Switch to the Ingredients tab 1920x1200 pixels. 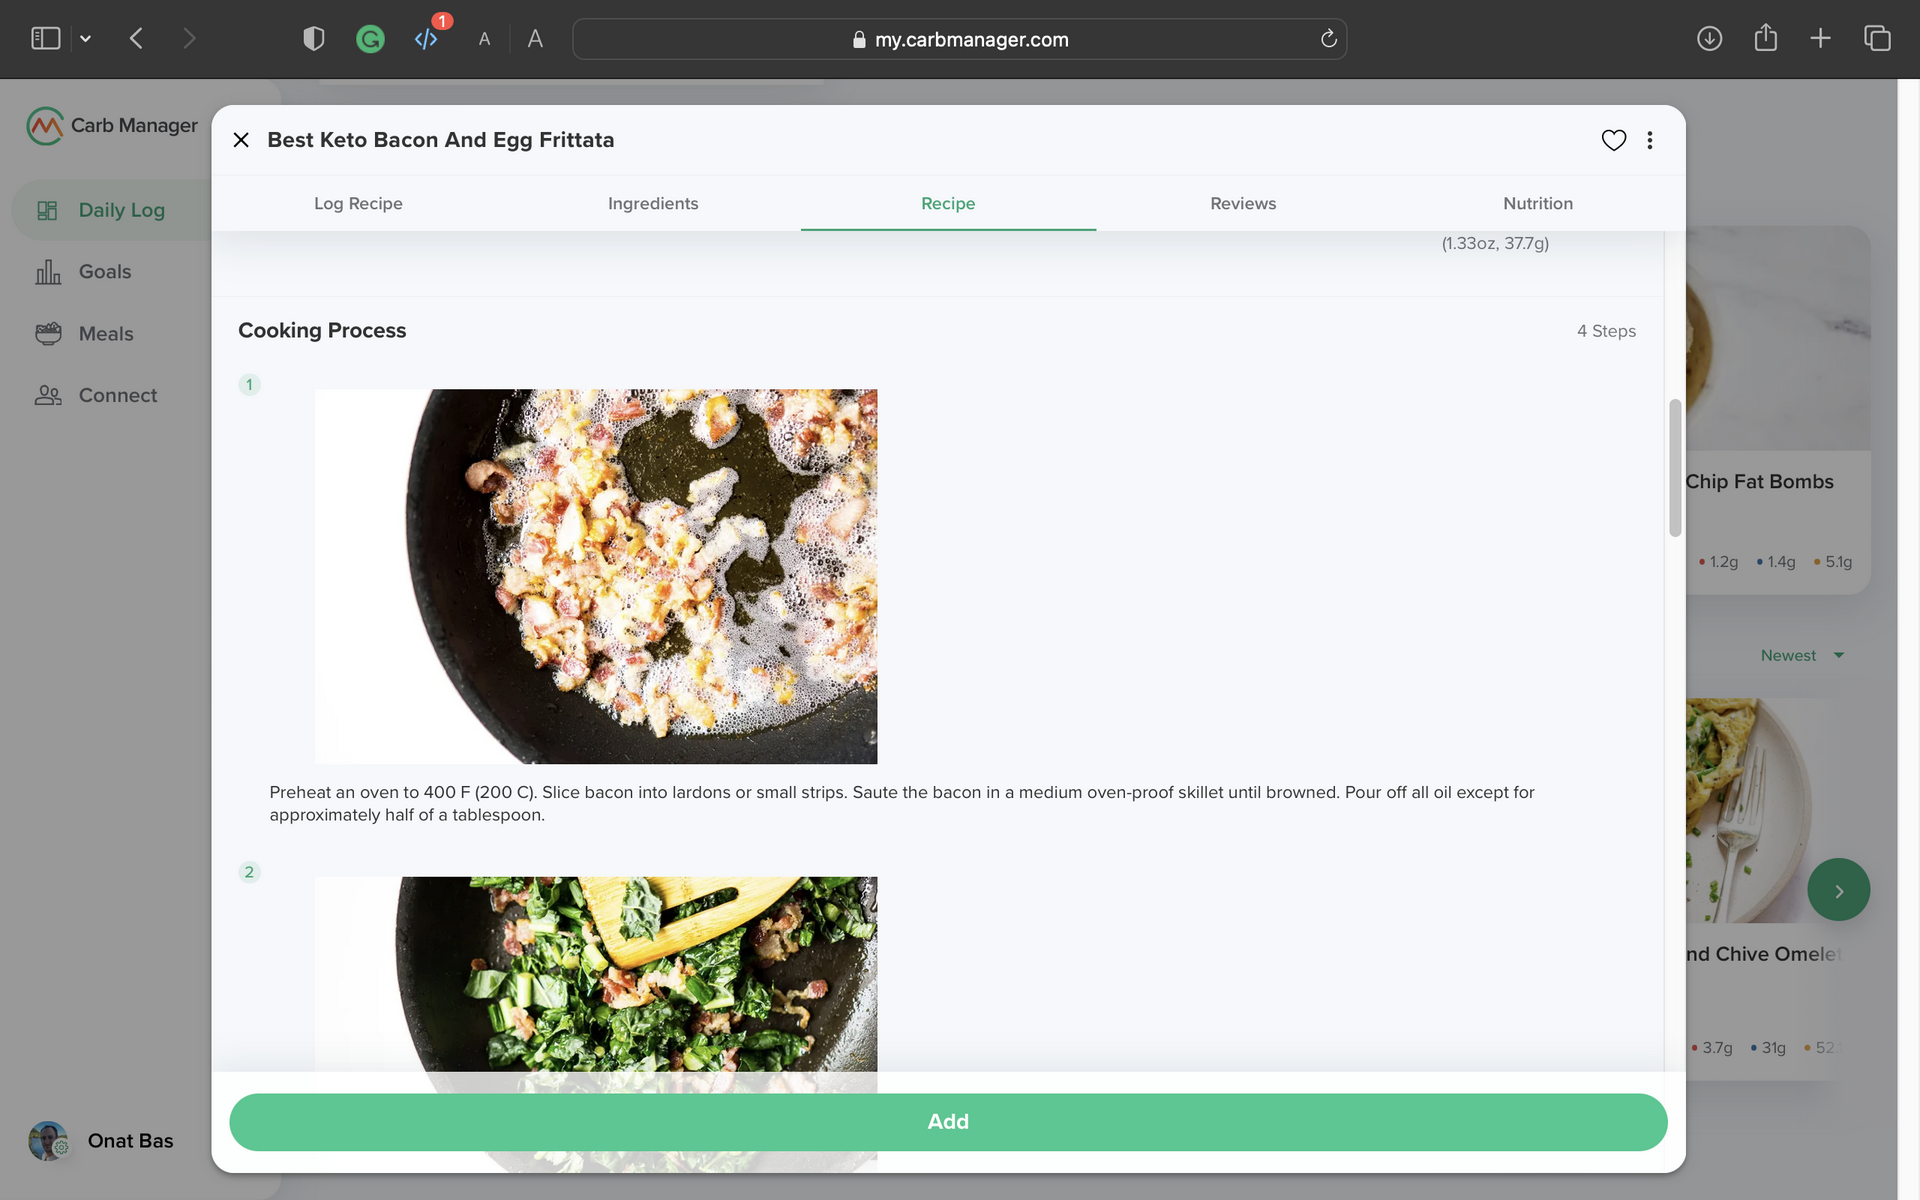click(x=652, y=203)
